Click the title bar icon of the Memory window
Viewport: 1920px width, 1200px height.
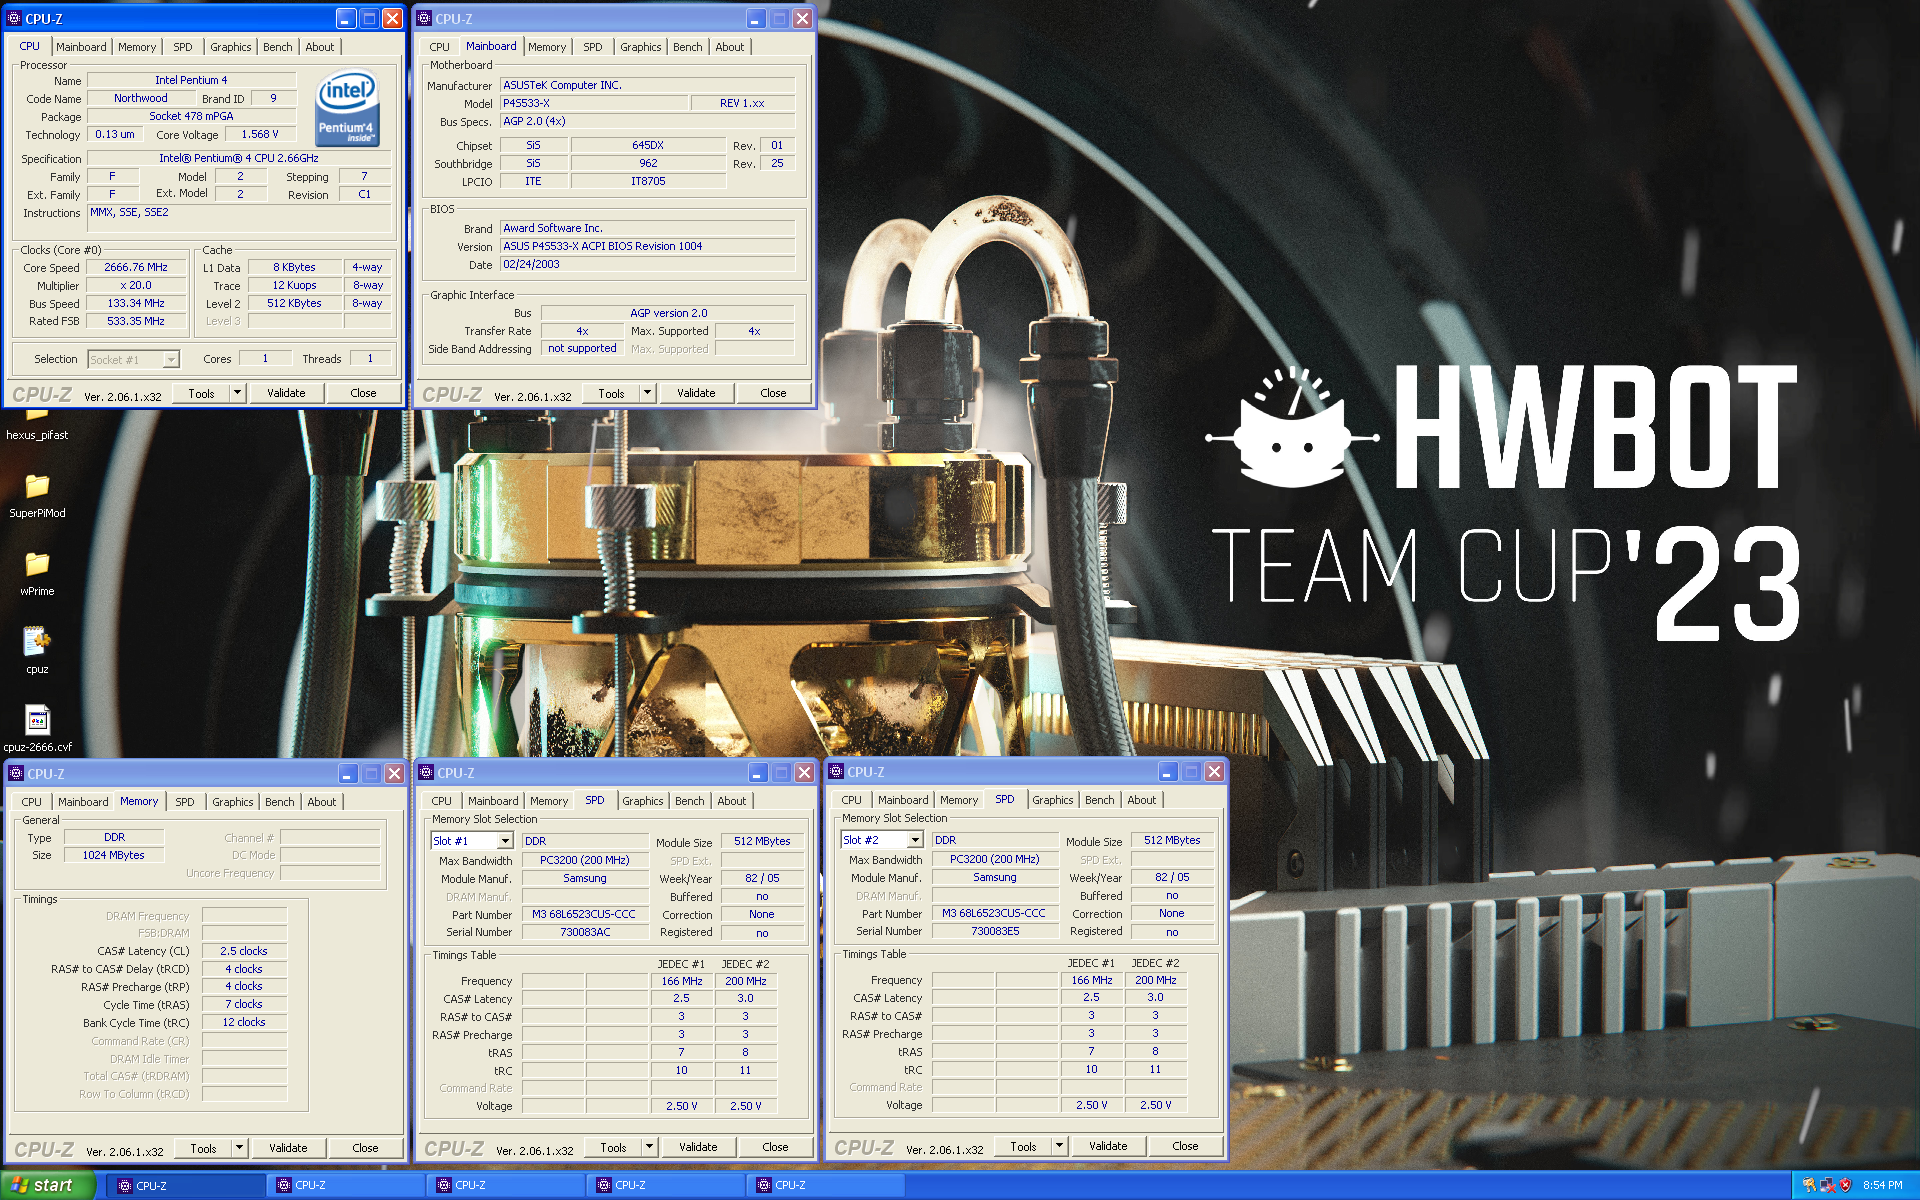point(16,773)
